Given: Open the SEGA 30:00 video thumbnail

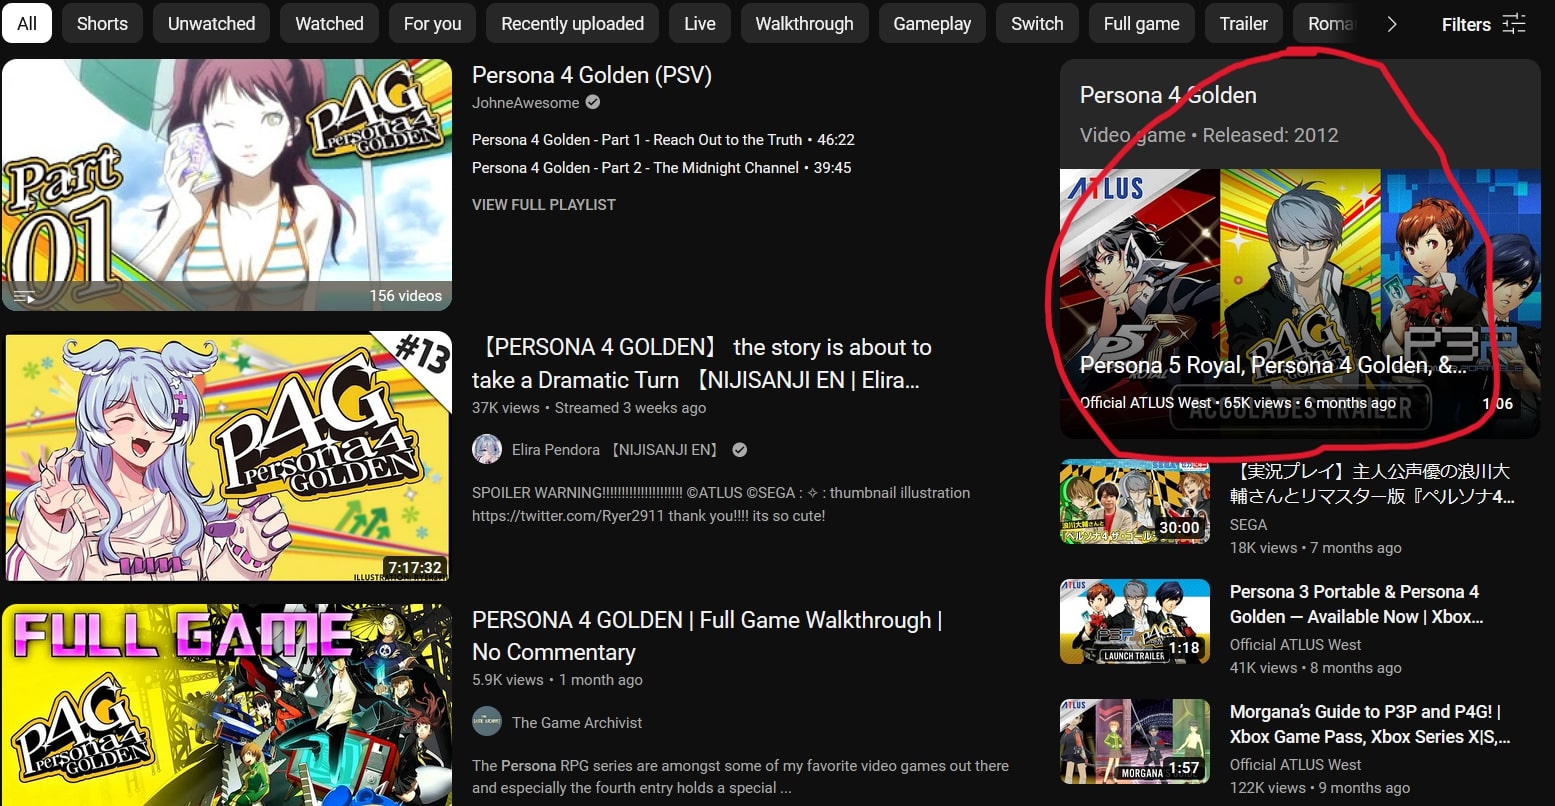Looking at the screenshot, I should coord(1135,501).
